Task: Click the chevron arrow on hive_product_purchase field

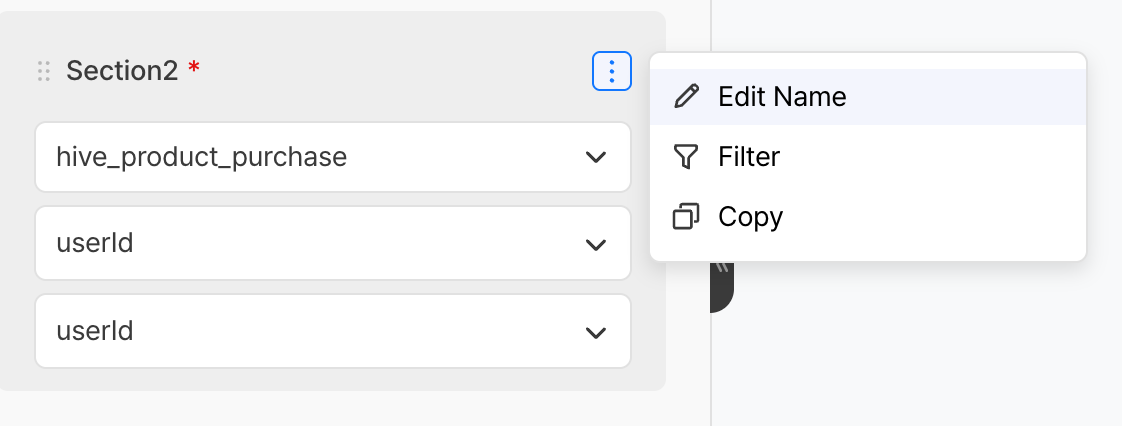Action: tap(596, 157)
